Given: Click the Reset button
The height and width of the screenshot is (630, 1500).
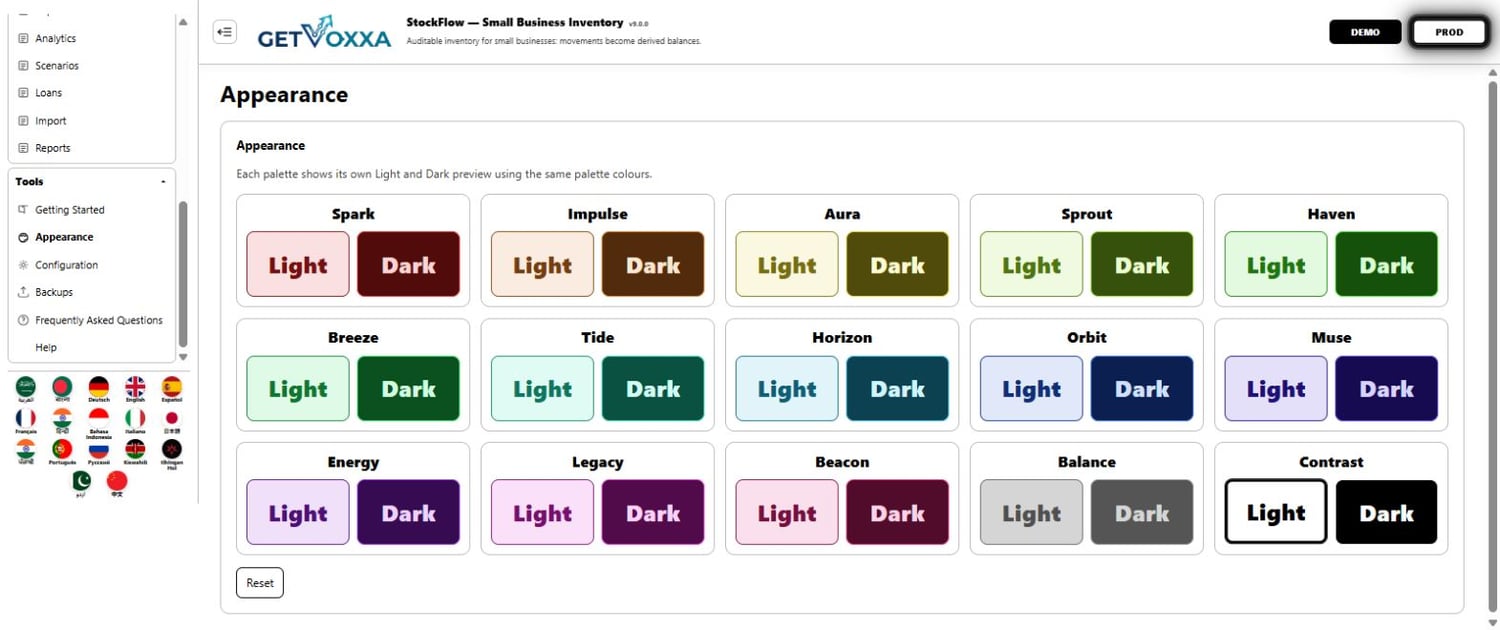Looking at the screenshot, I should click(x=260, y=583).
